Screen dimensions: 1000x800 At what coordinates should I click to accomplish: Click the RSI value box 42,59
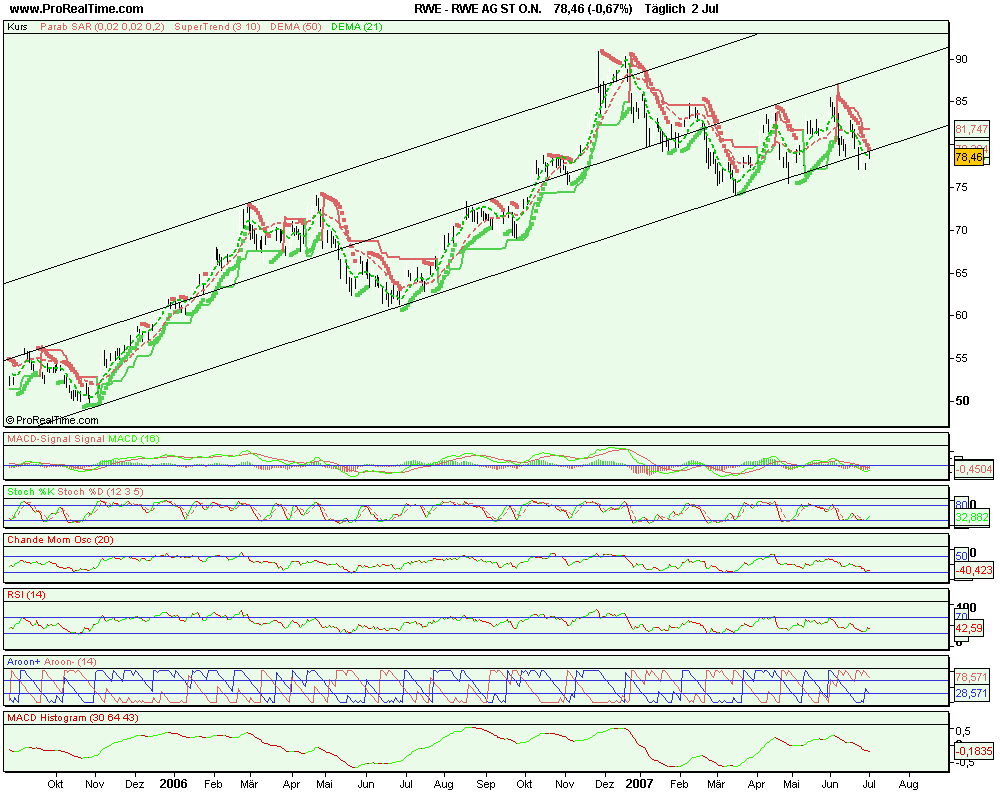970,629
